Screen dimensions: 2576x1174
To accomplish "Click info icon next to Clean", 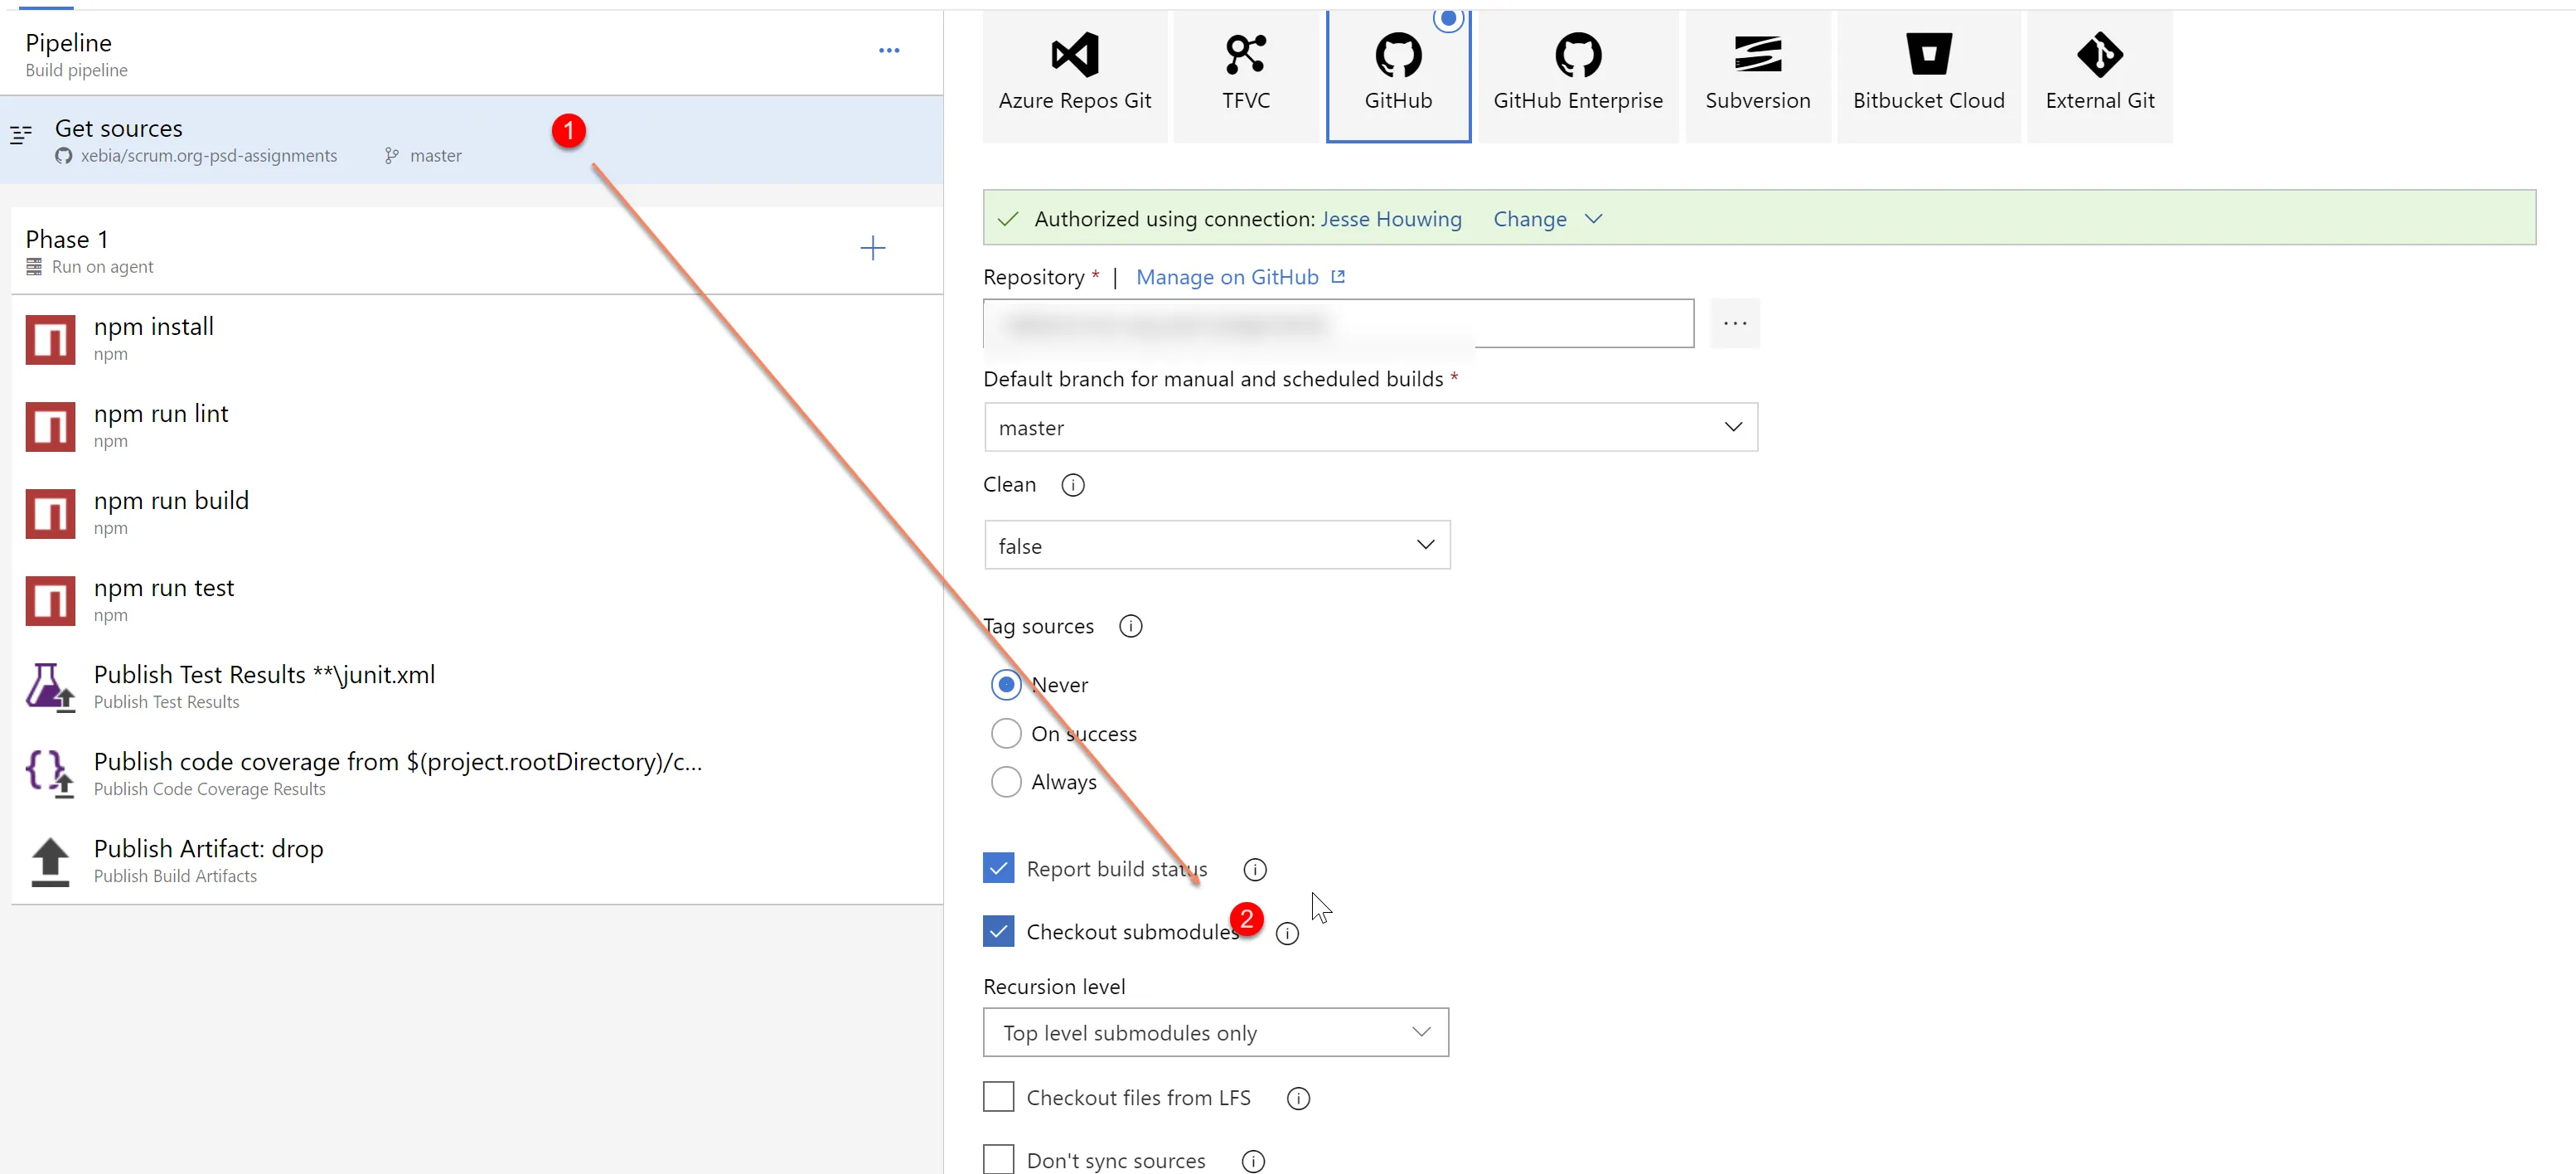I will pyautogui.click(x=1072, y=485).
